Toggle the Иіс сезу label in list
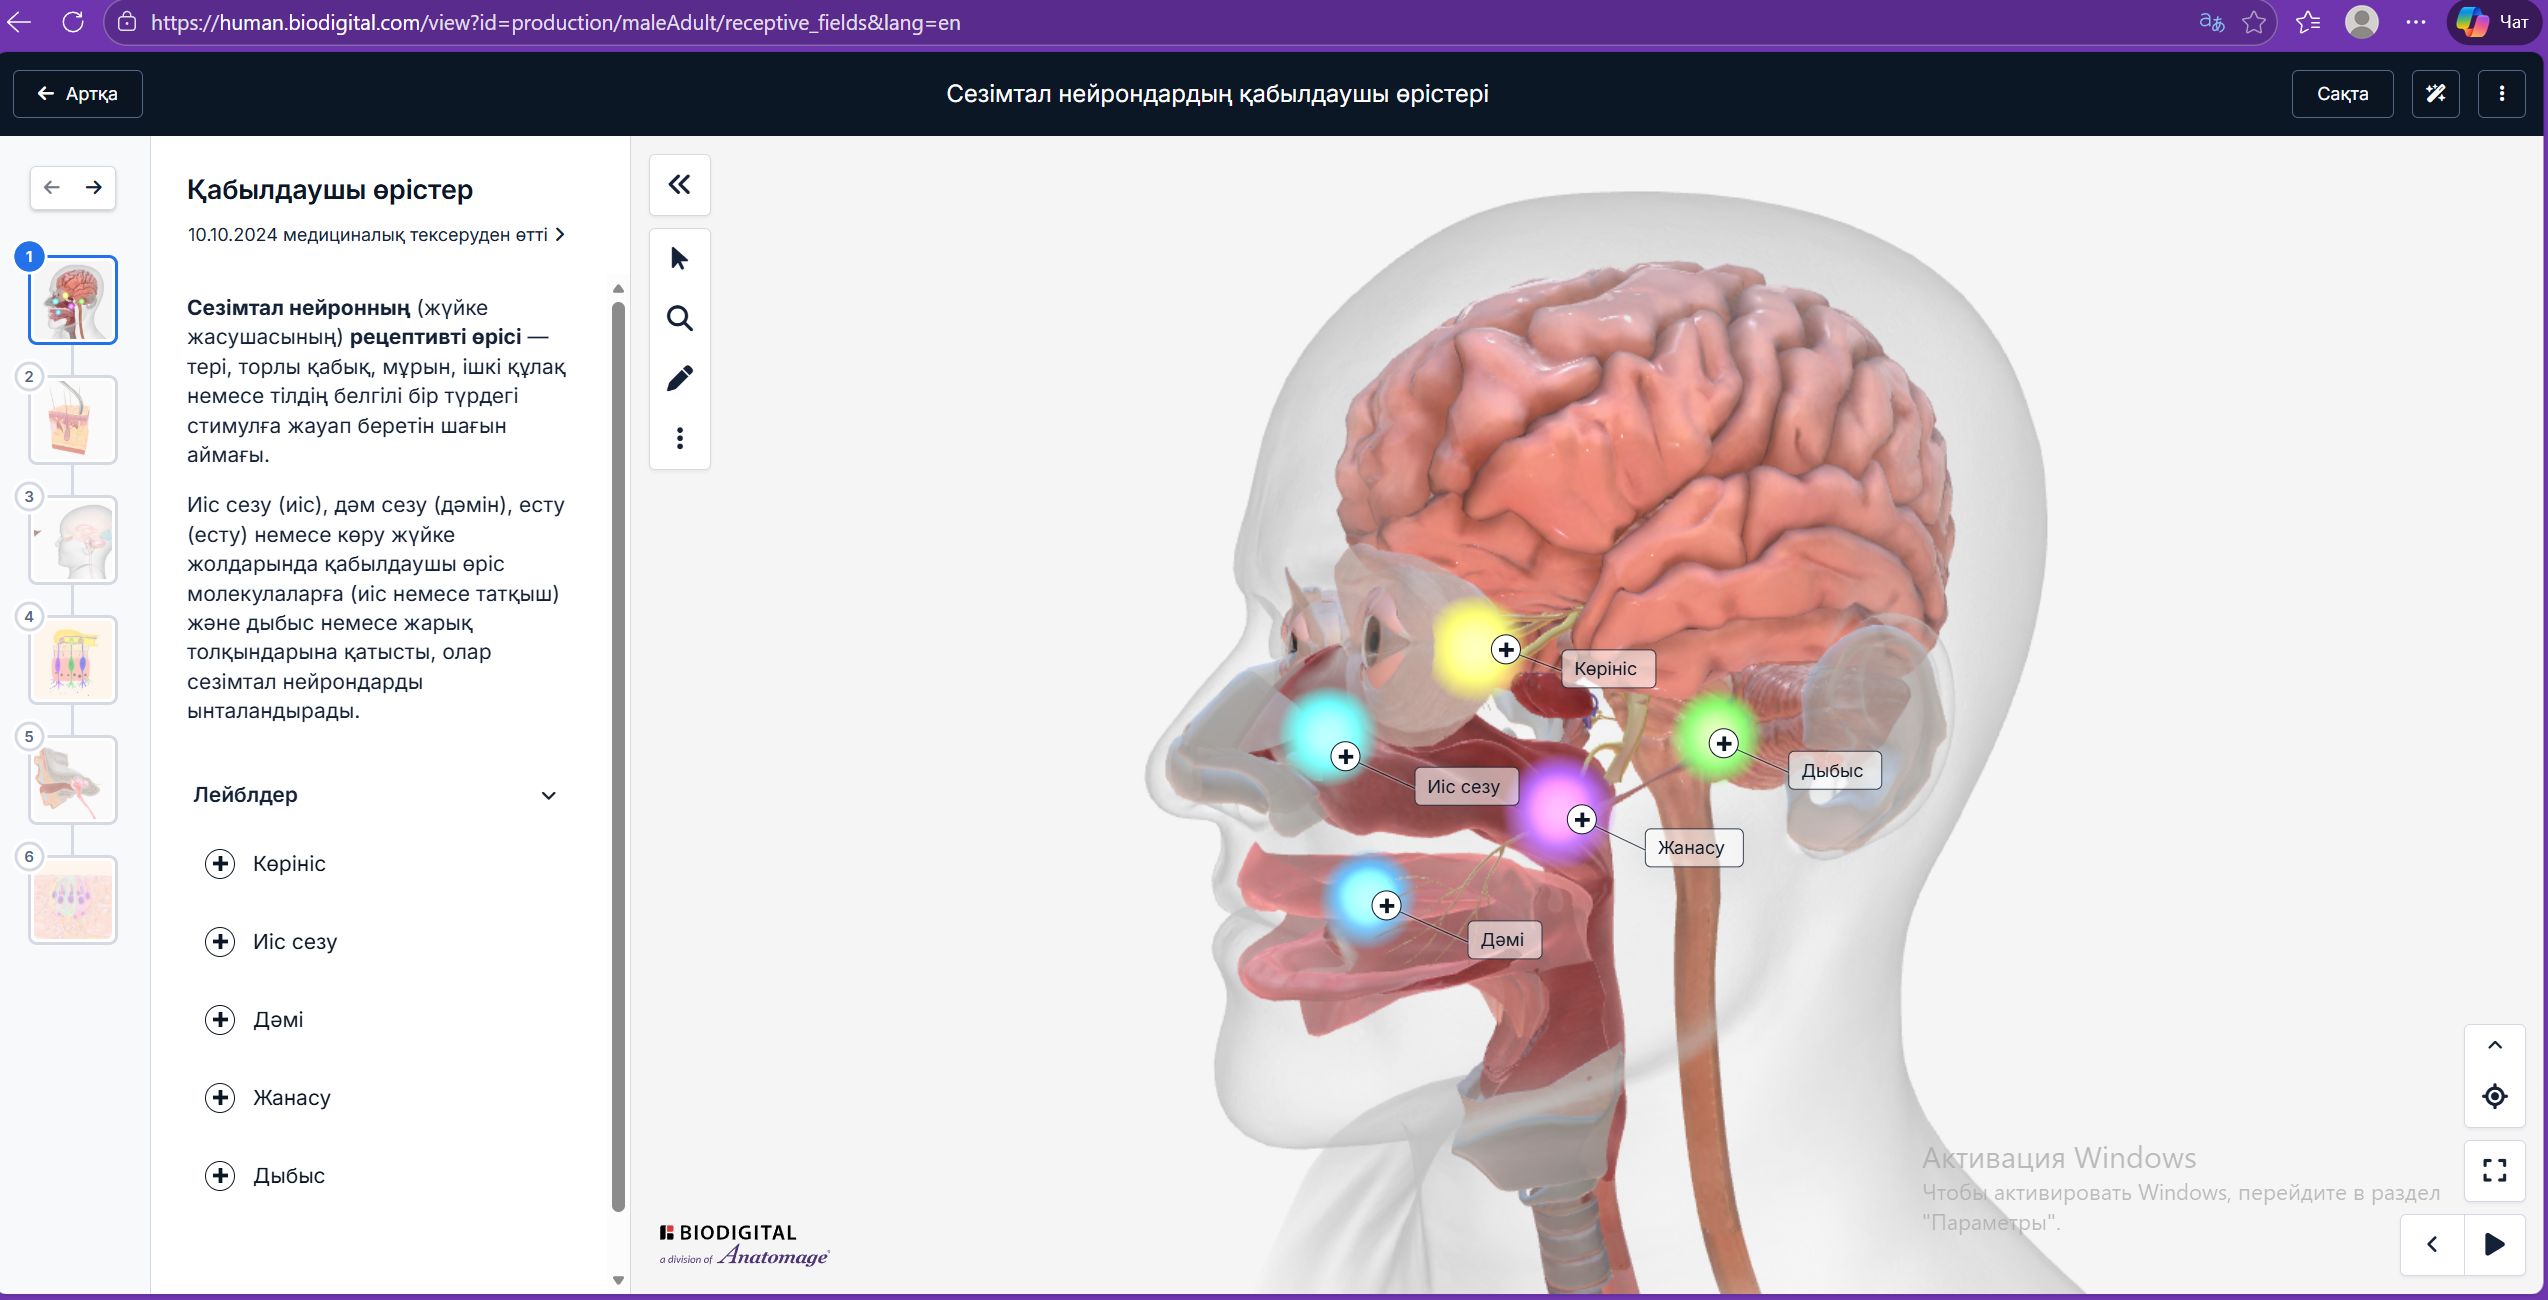The image size is (2548, 1300). pos(220,942)
